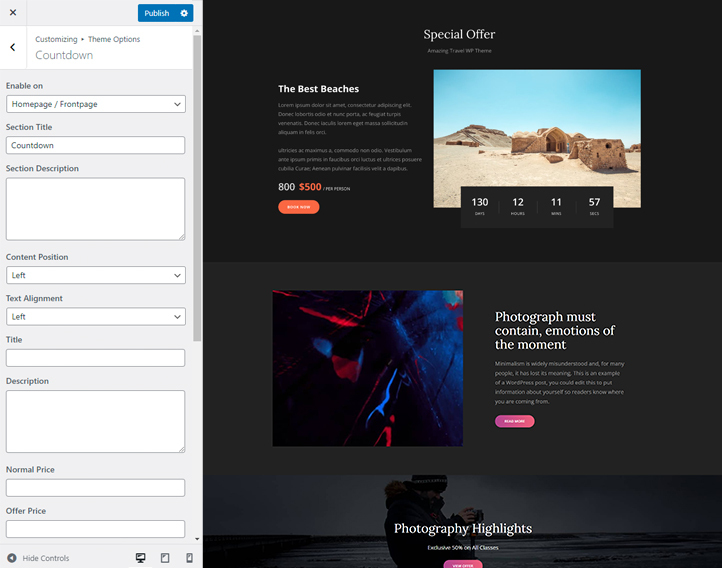Click the pink Read More button

click(515, 421)
